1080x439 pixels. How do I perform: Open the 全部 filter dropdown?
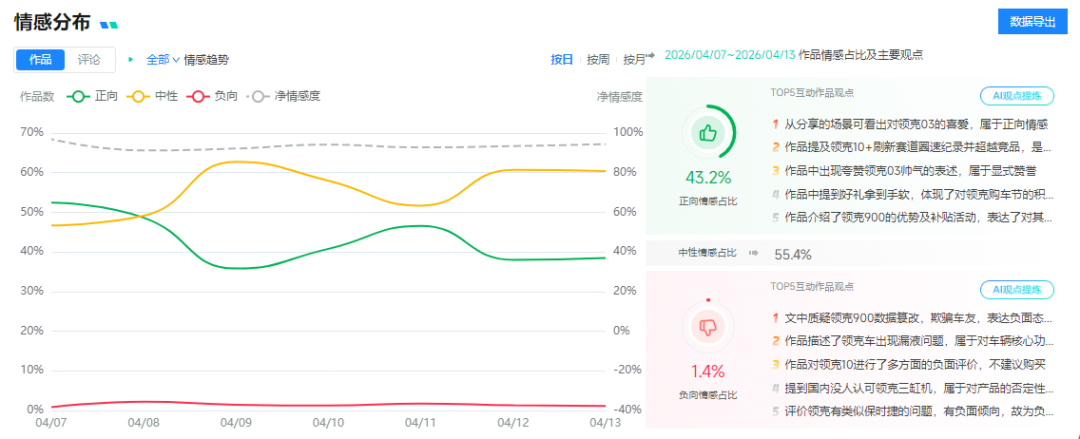click(163, 59)
